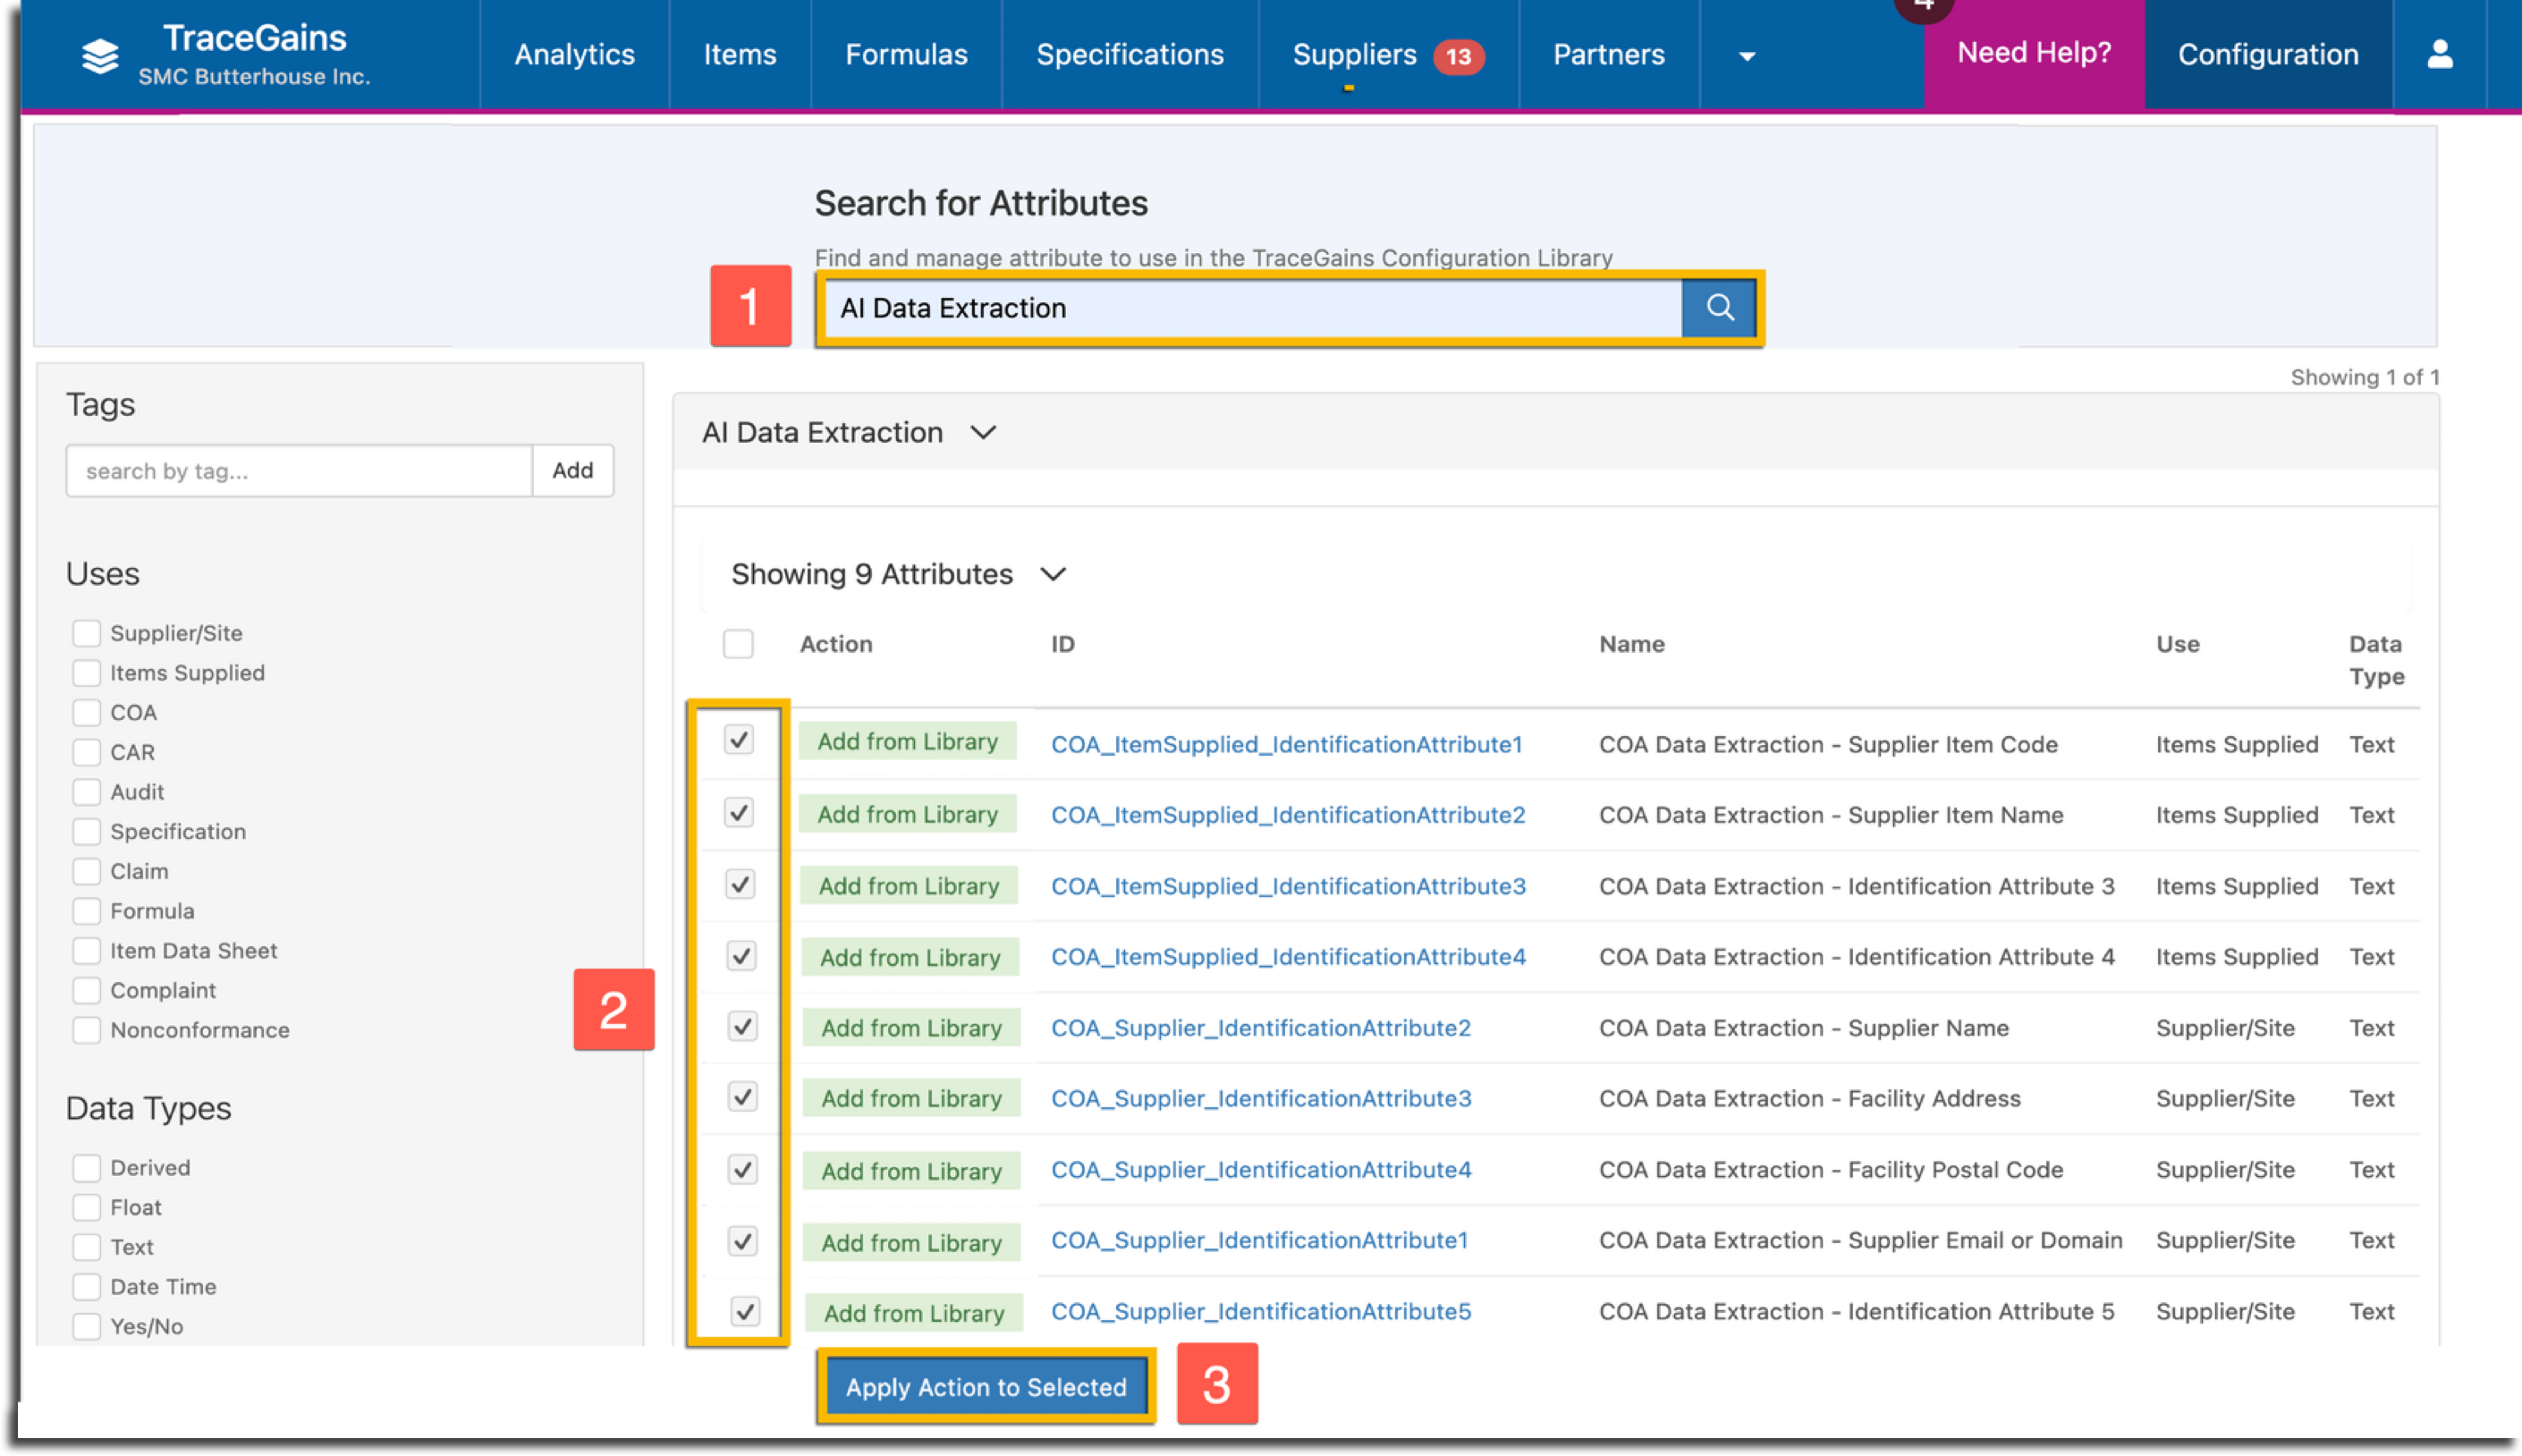
Task: Click the 'Supplier Email or Domain' name cell
Action: 1860,1240
